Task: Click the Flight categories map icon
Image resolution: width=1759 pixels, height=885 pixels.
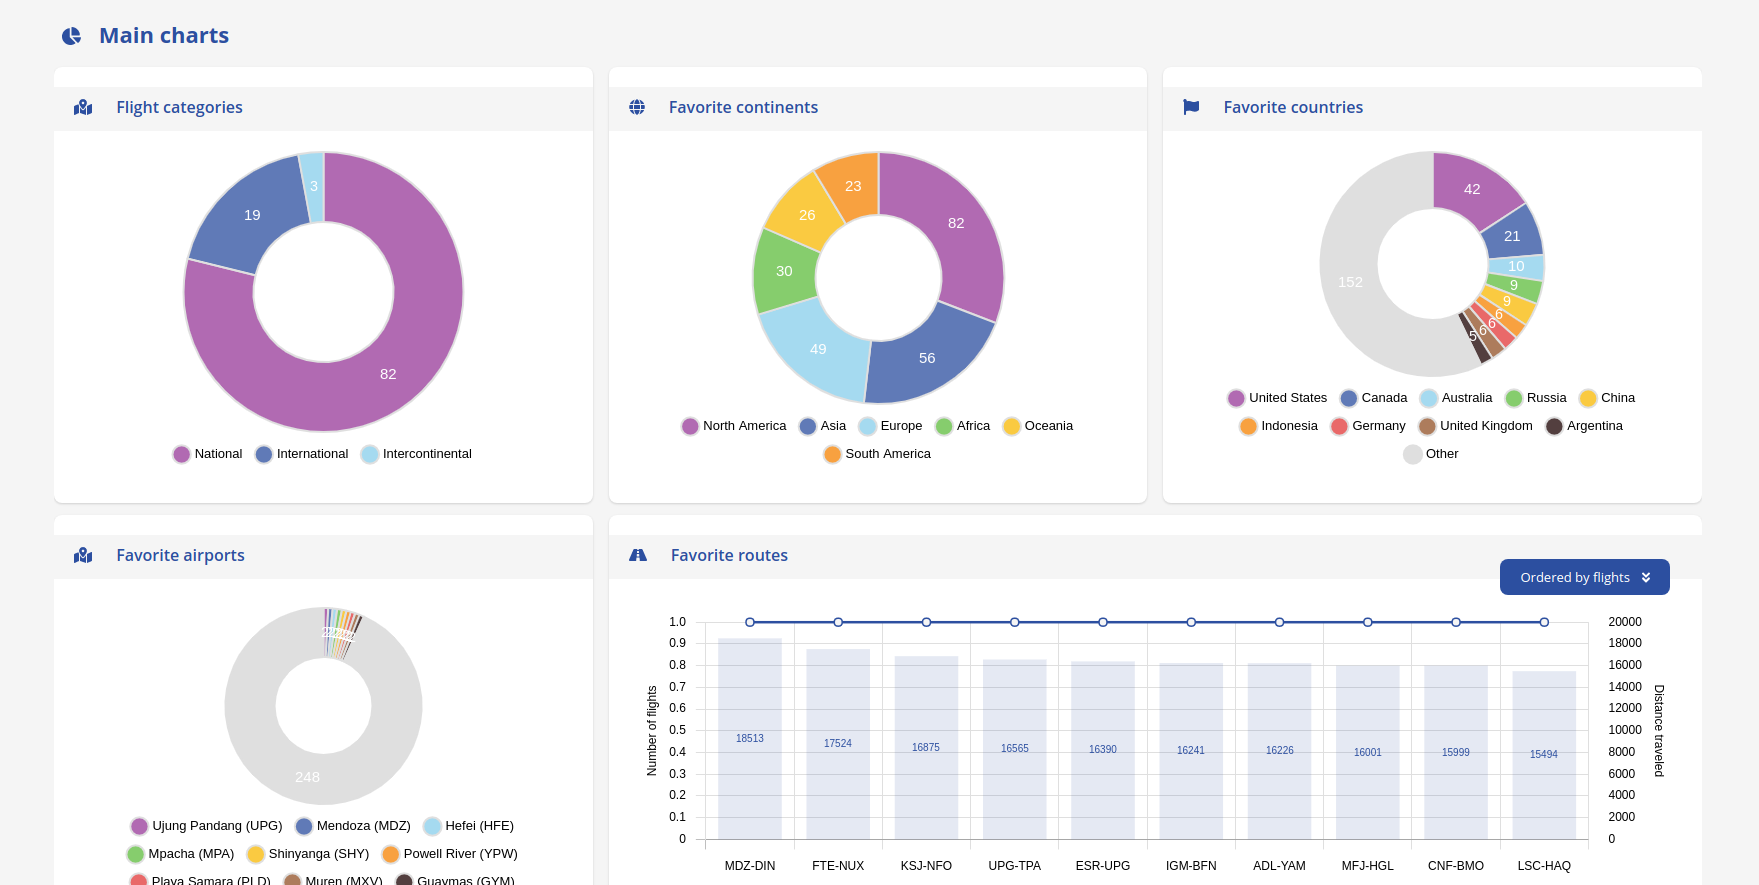Action: (x=83, y=107)
